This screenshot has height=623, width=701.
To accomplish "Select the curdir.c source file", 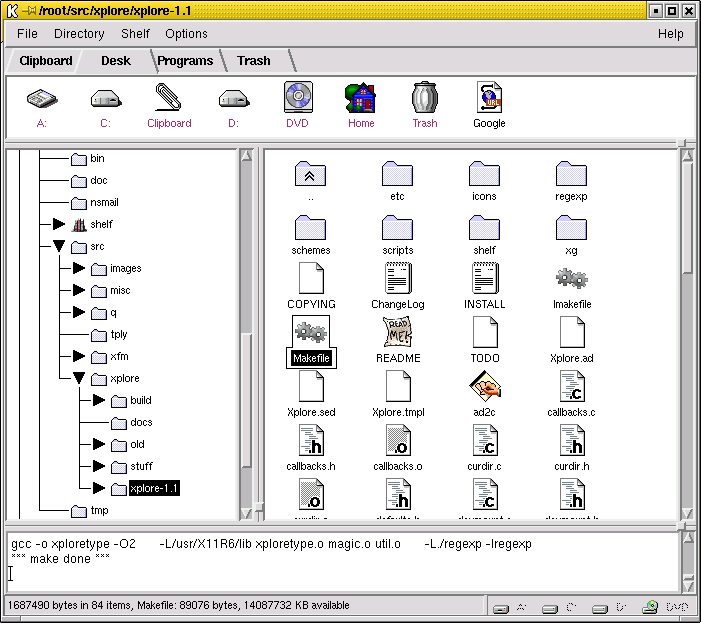I will tap(485, 441).
